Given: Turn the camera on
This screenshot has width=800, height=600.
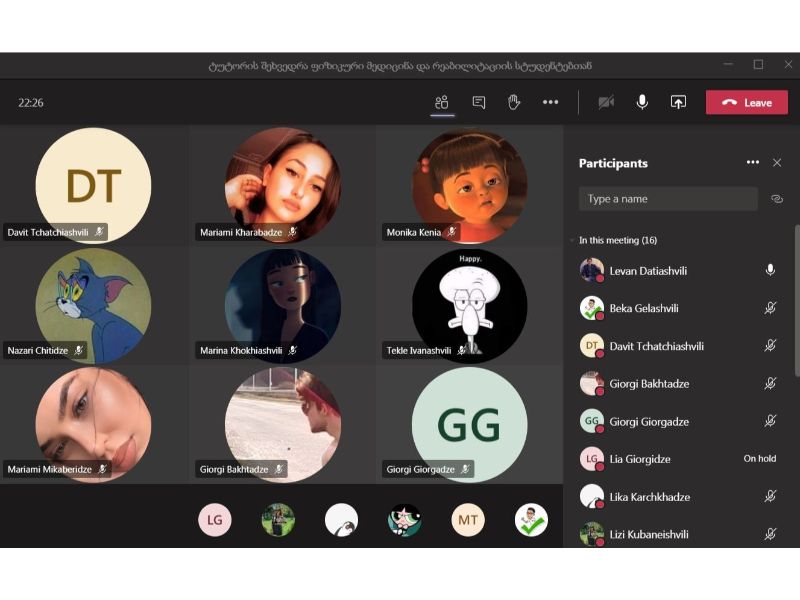Looking at the screenshot, I should pyautogui.click(x=606, y=103).
